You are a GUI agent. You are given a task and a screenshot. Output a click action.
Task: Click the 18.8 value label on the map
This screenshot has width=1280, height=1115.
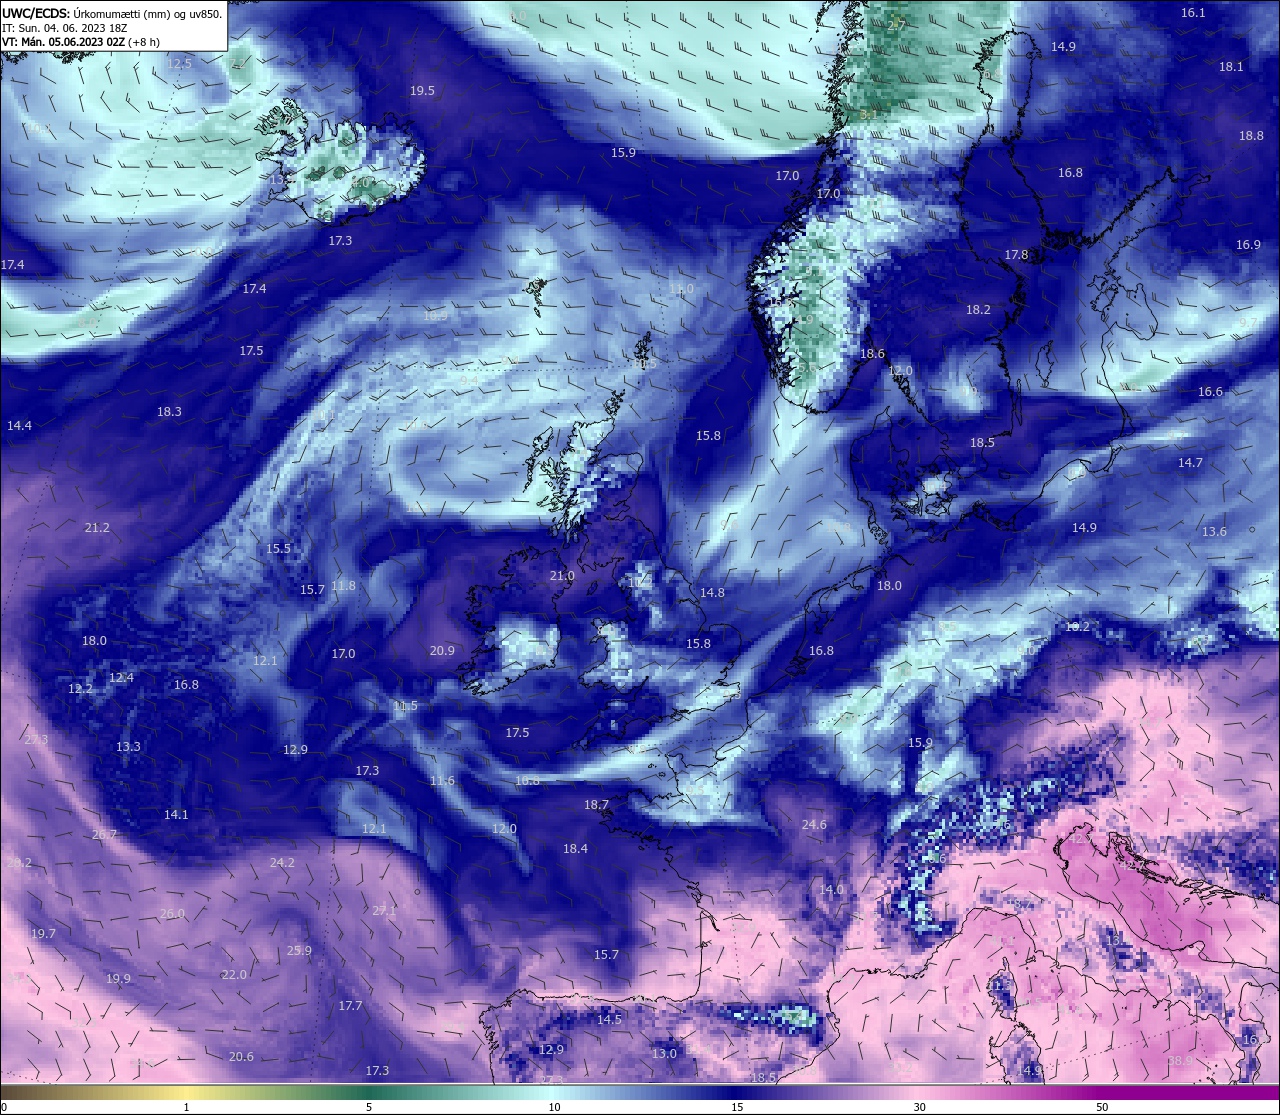coord(1251,136)
